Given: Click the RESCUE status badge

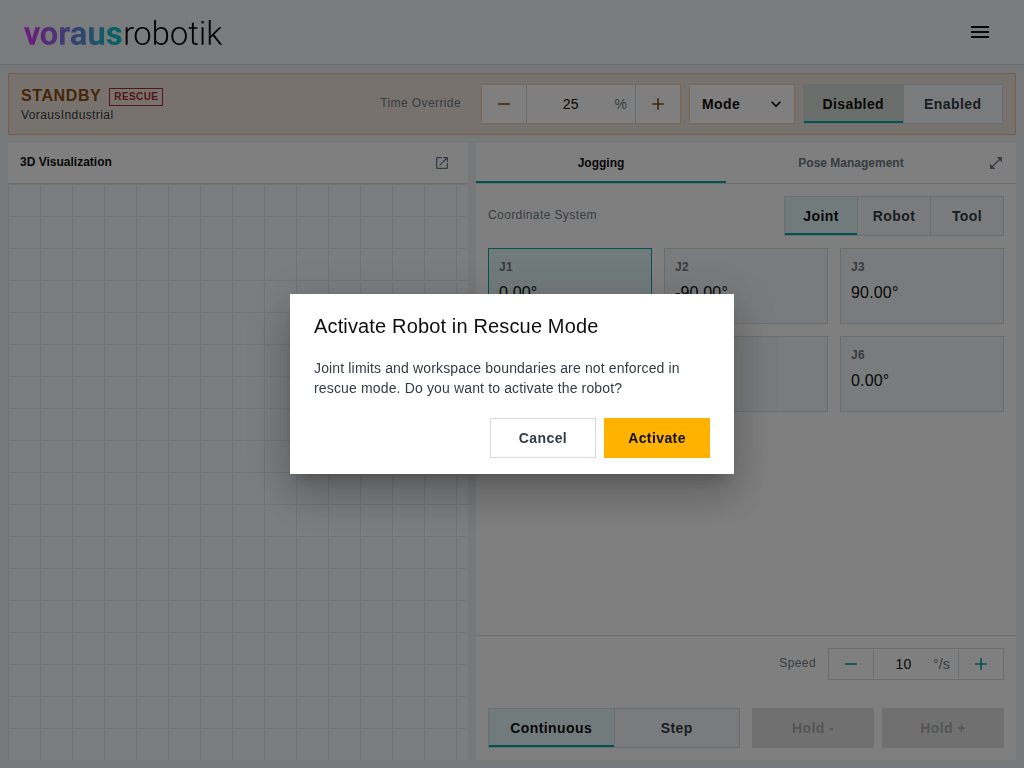Looking at the screenshot, I should (x=136, y=97).
